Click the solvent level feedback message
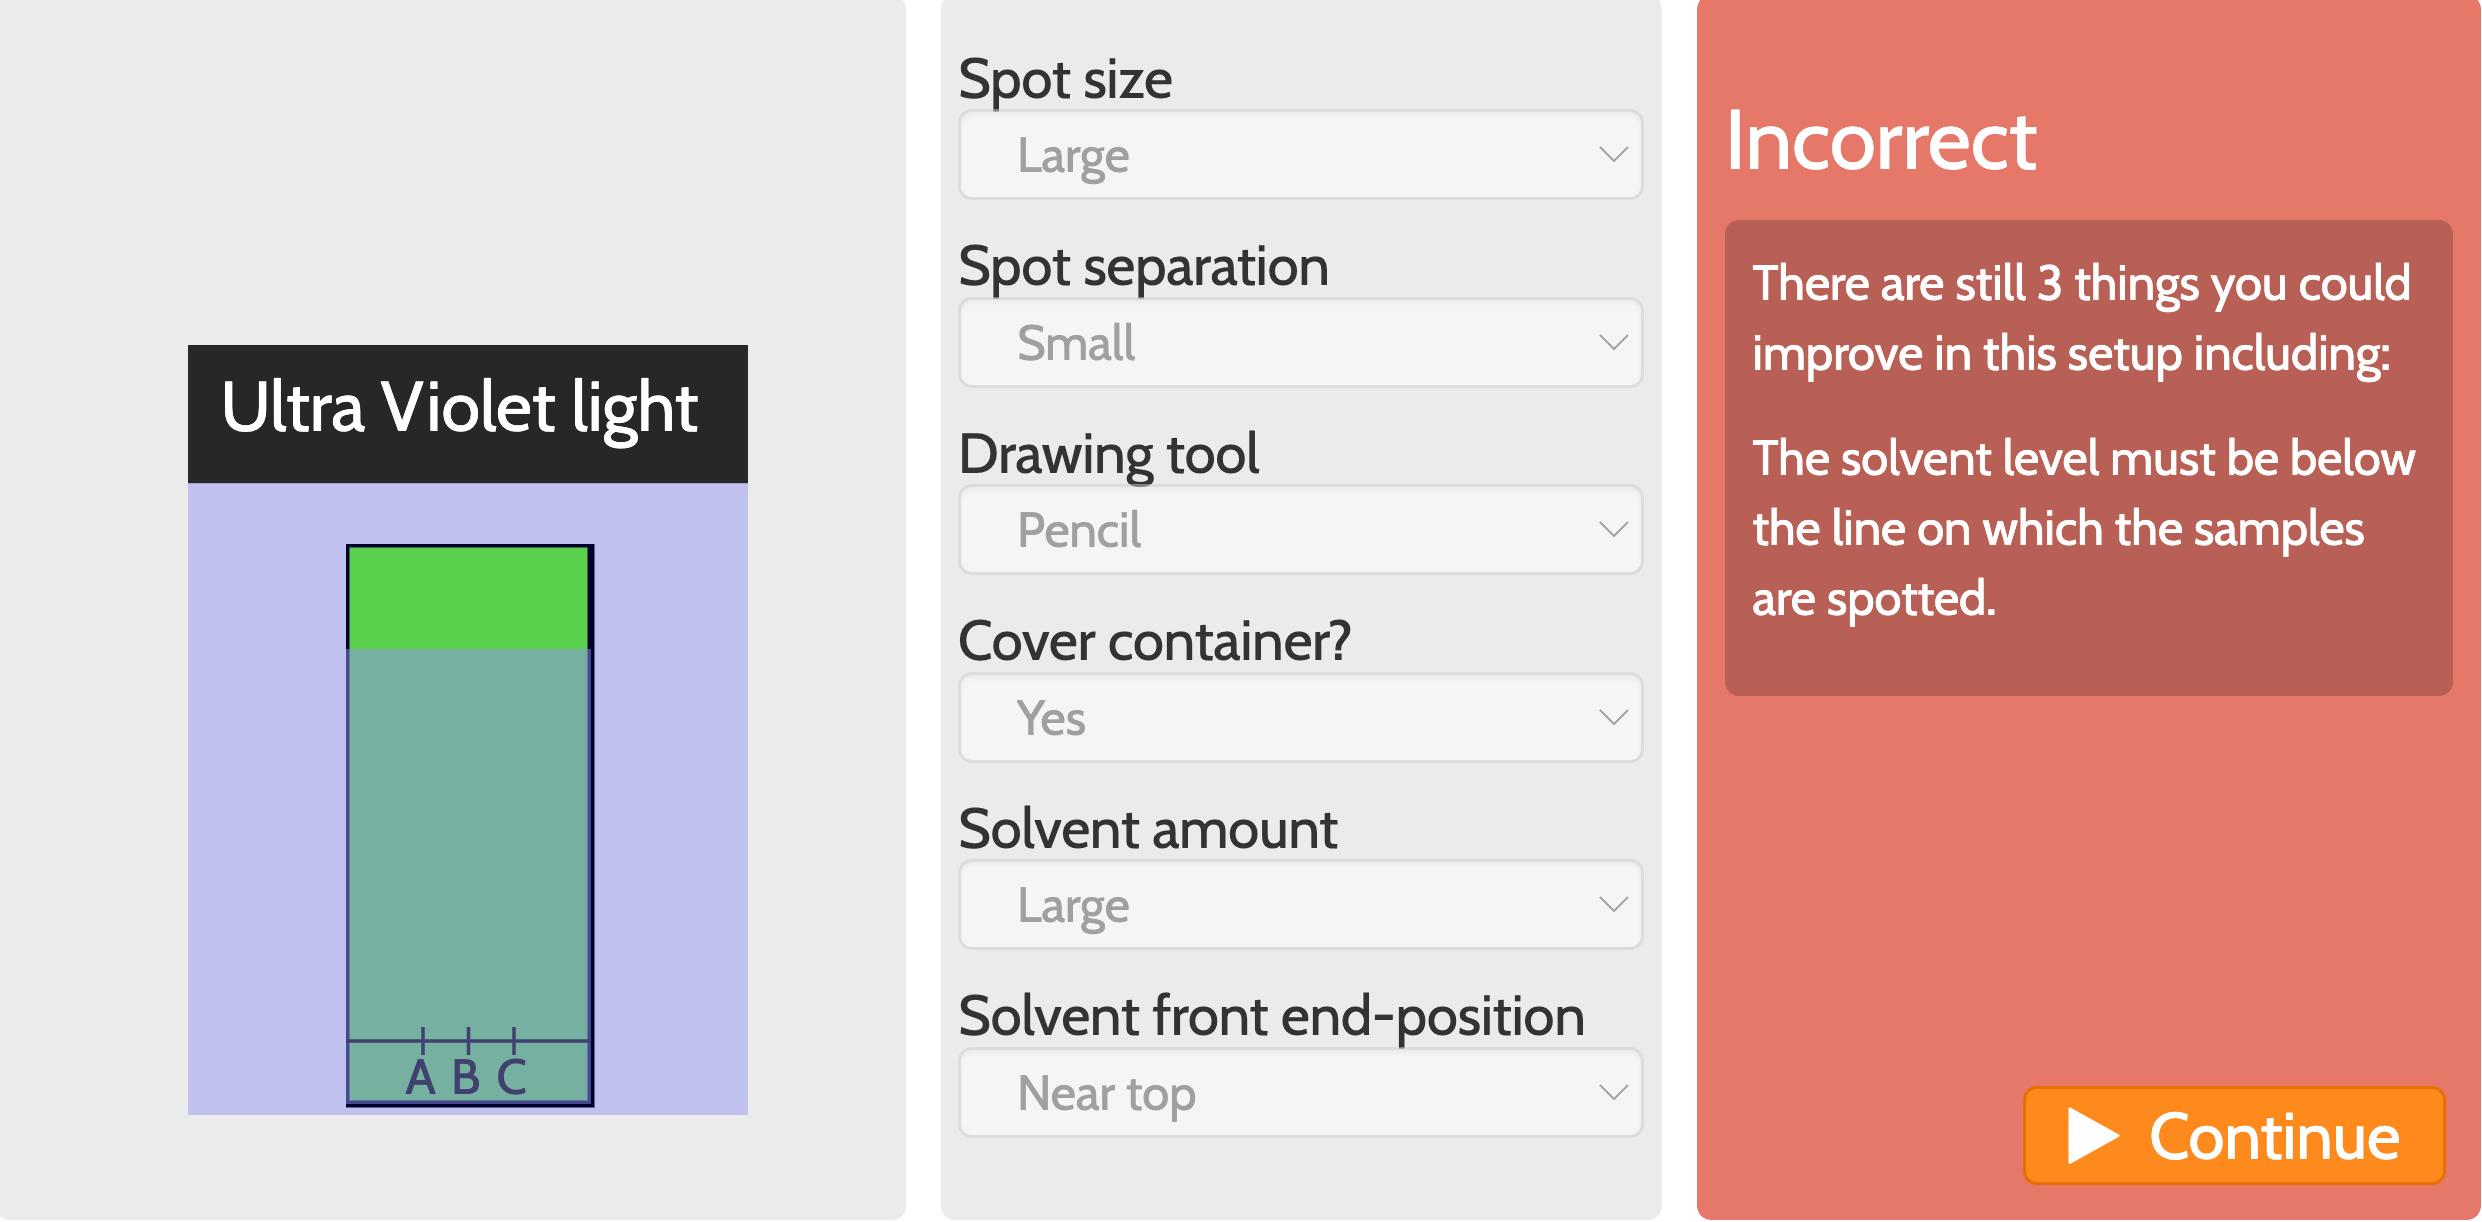The width and height of the screenshot is (2482, 1222). coord(2084,528)
